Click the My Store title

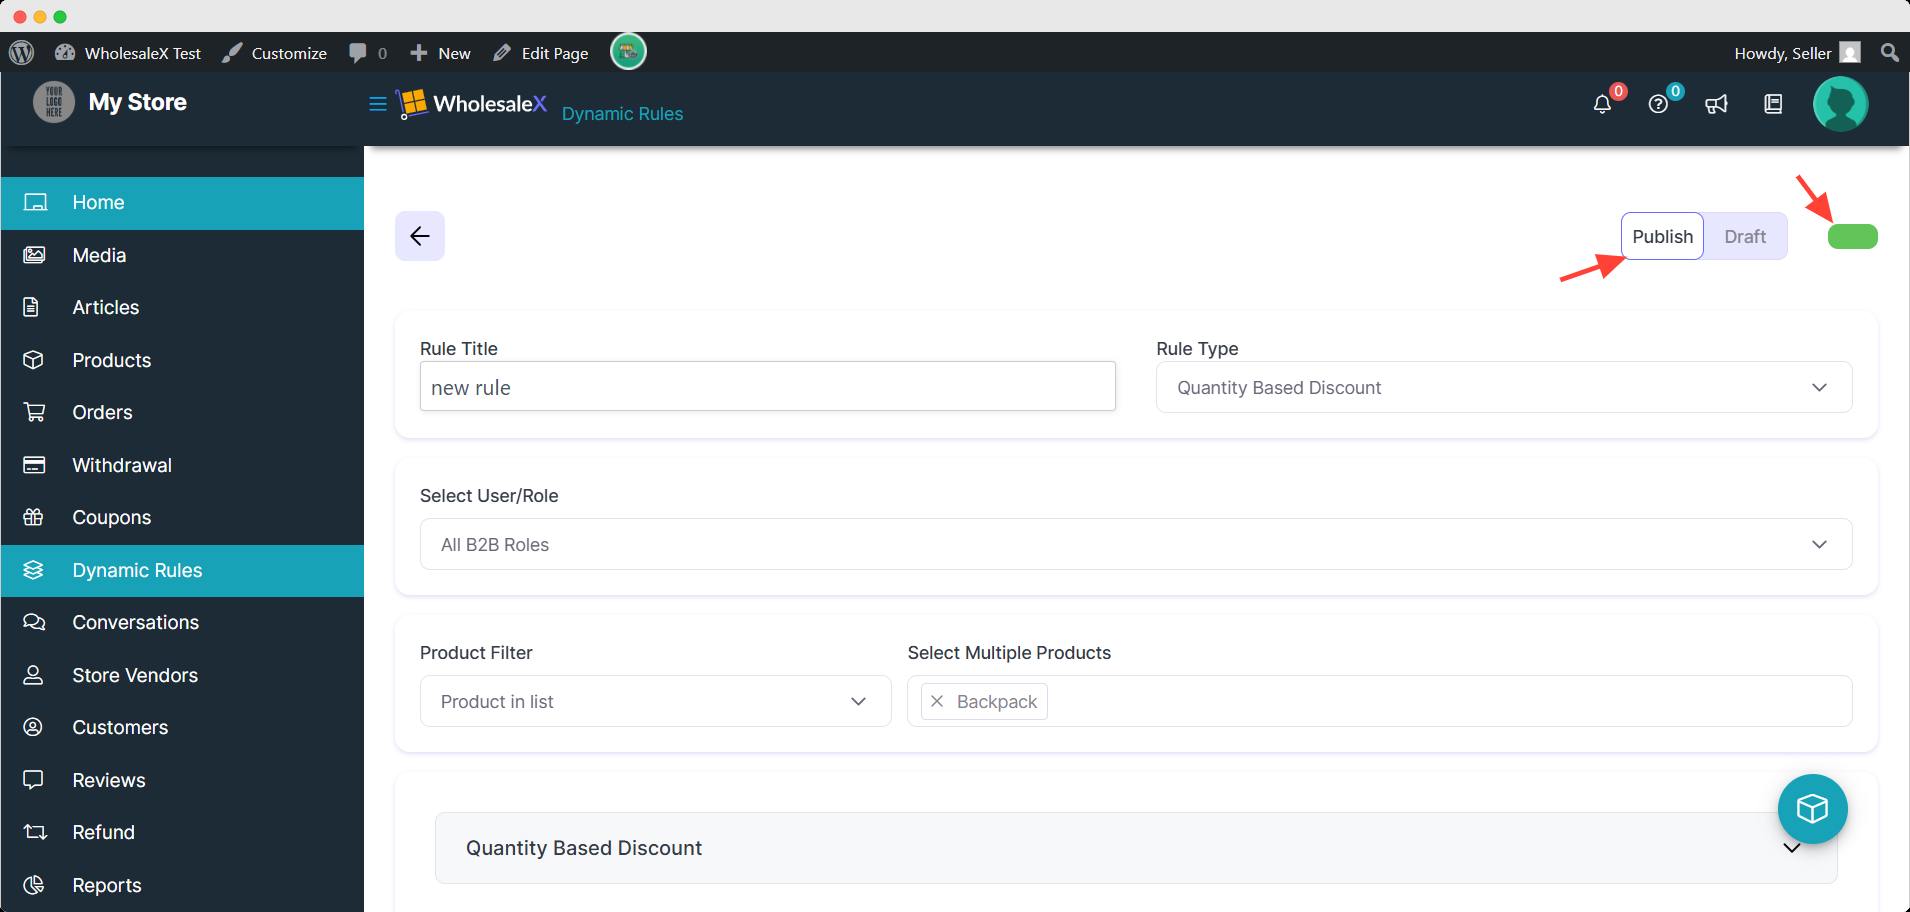pos(137,102)
